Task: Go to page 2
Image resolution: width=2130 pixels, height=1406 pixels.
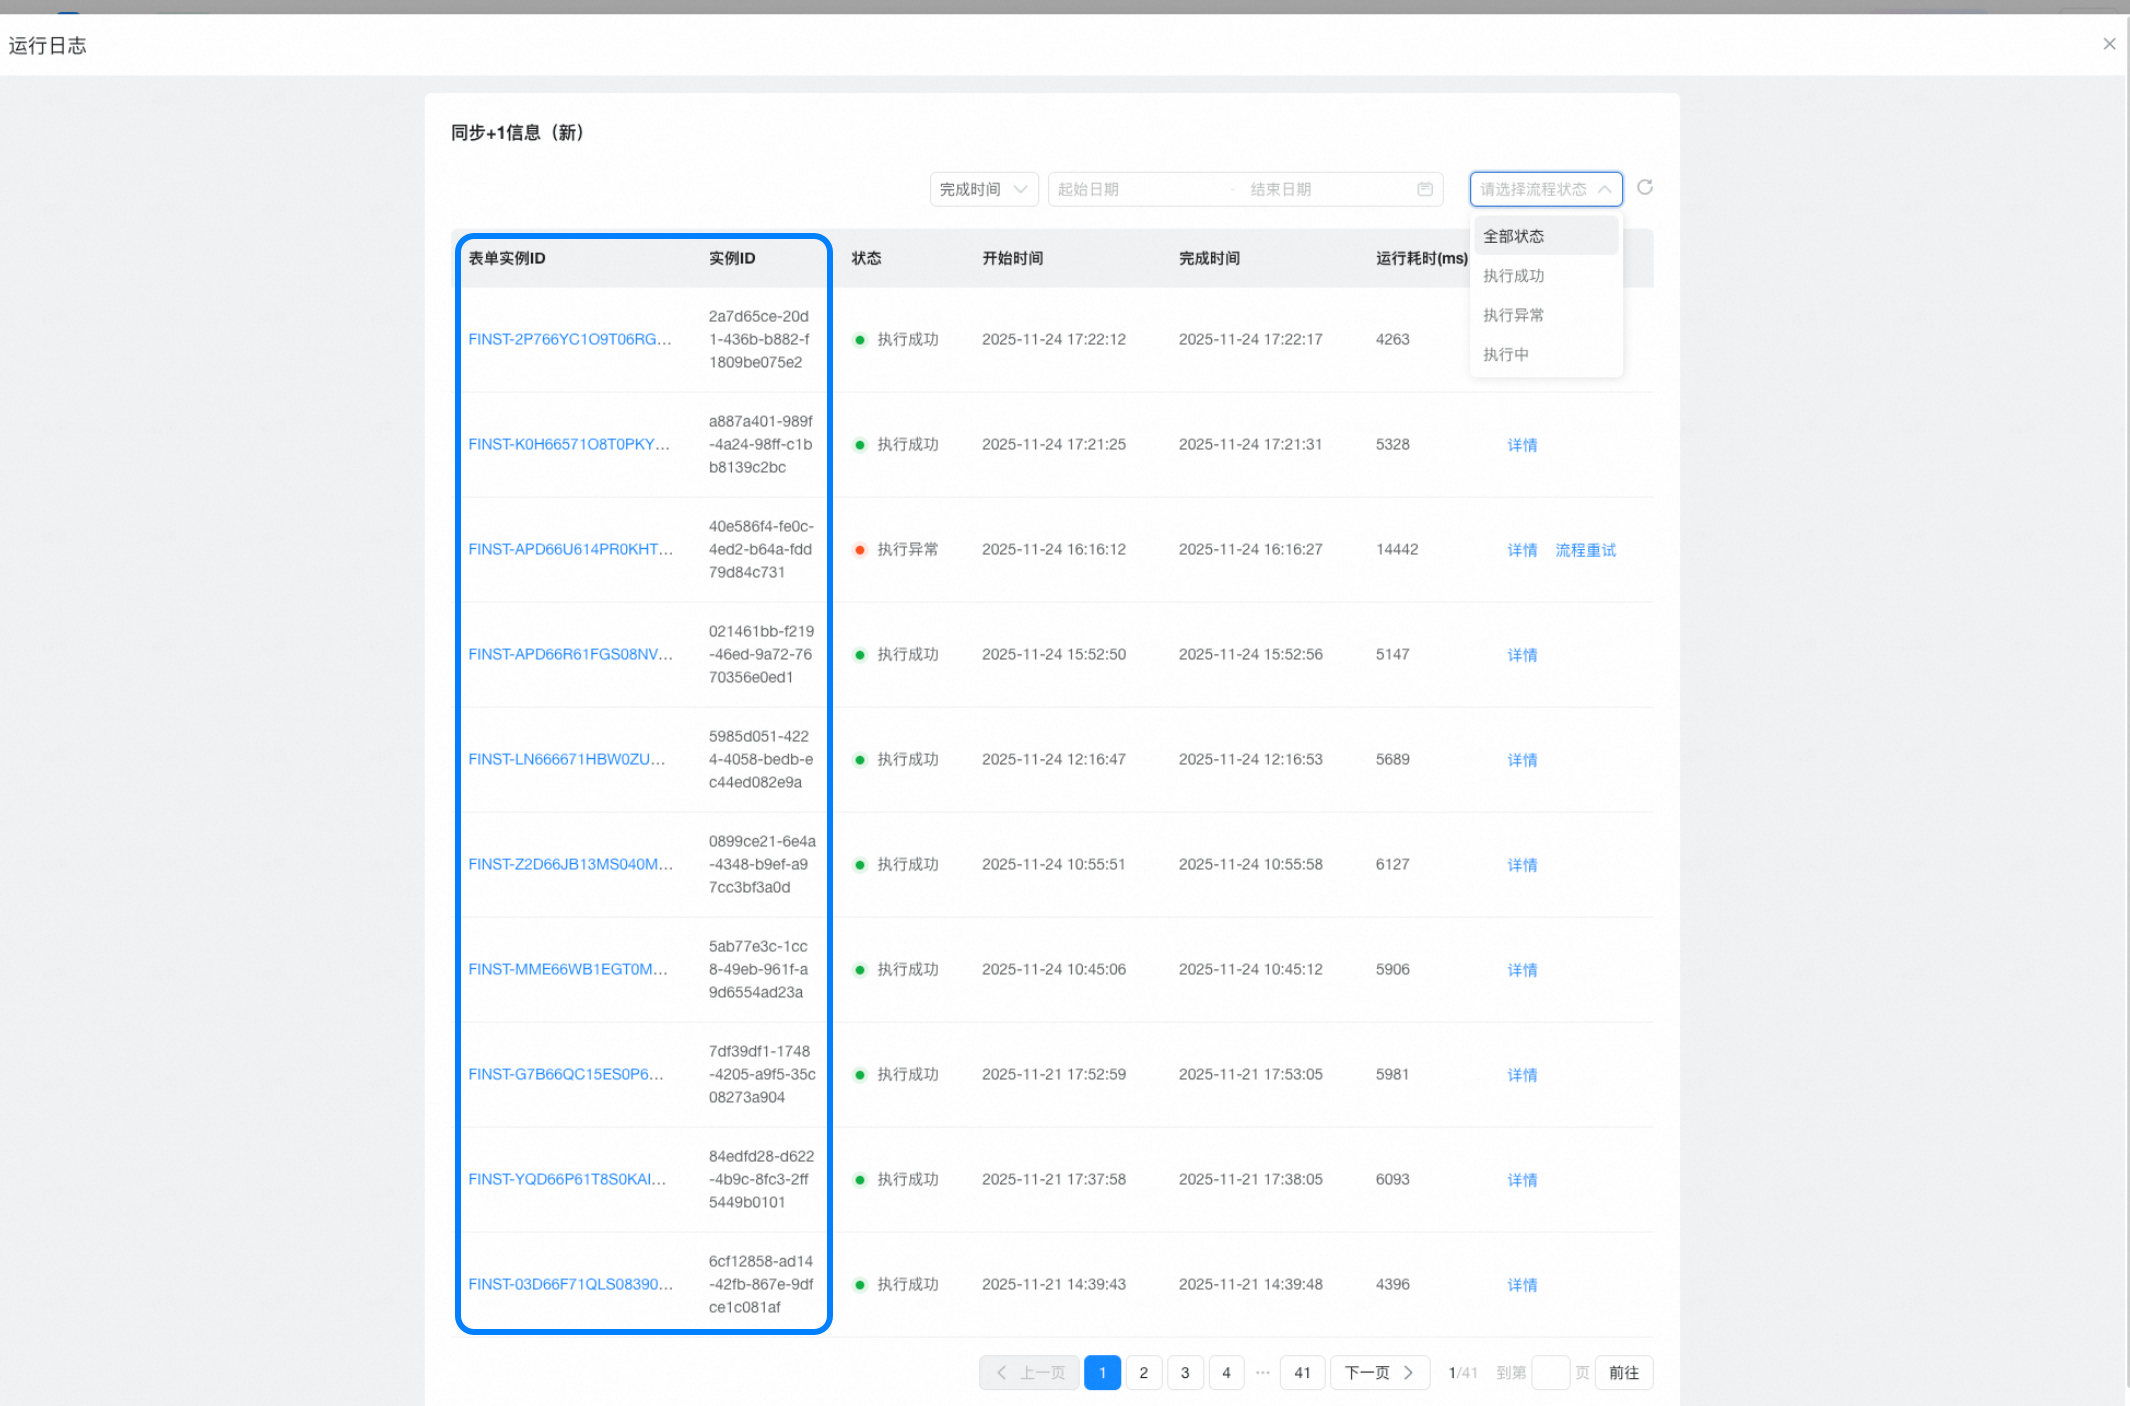Action: pos(1144,1373)
